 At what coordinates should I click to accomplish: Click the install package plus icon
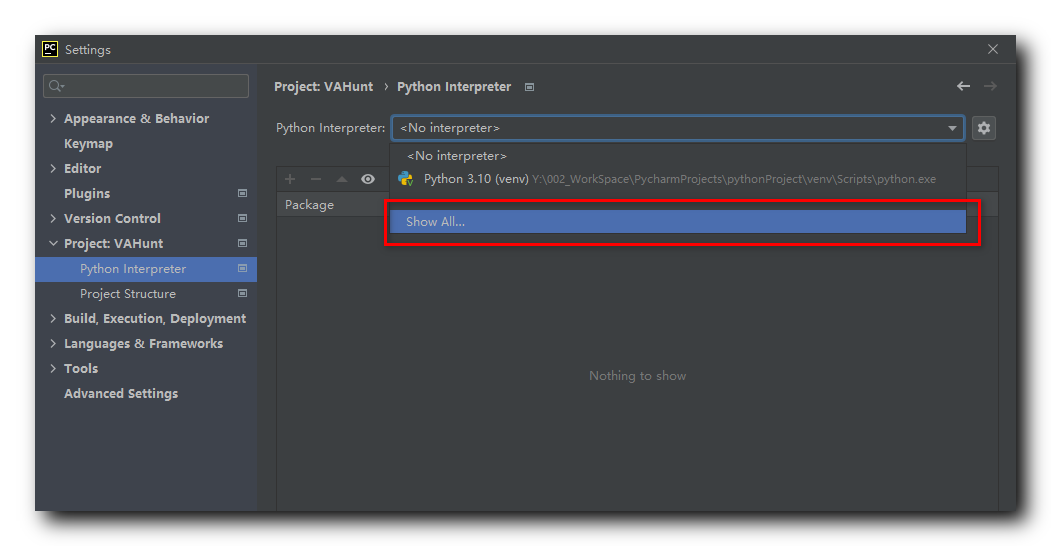[x=290, y=179]
